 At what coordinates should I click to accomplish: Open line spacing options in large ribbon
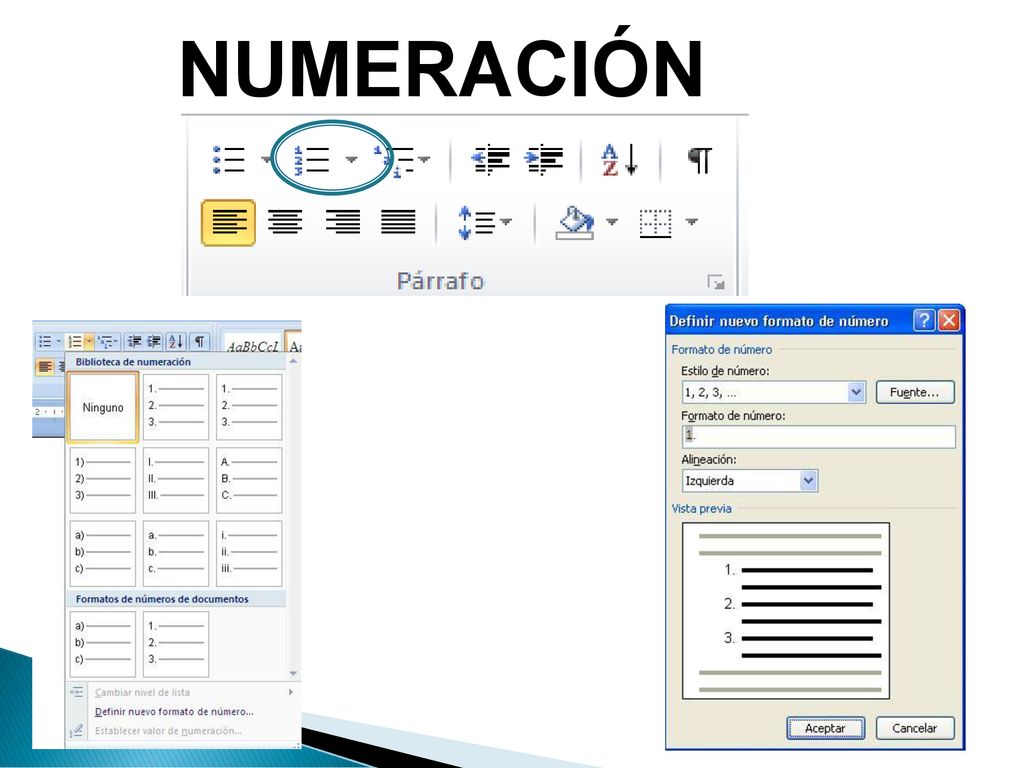477,223
